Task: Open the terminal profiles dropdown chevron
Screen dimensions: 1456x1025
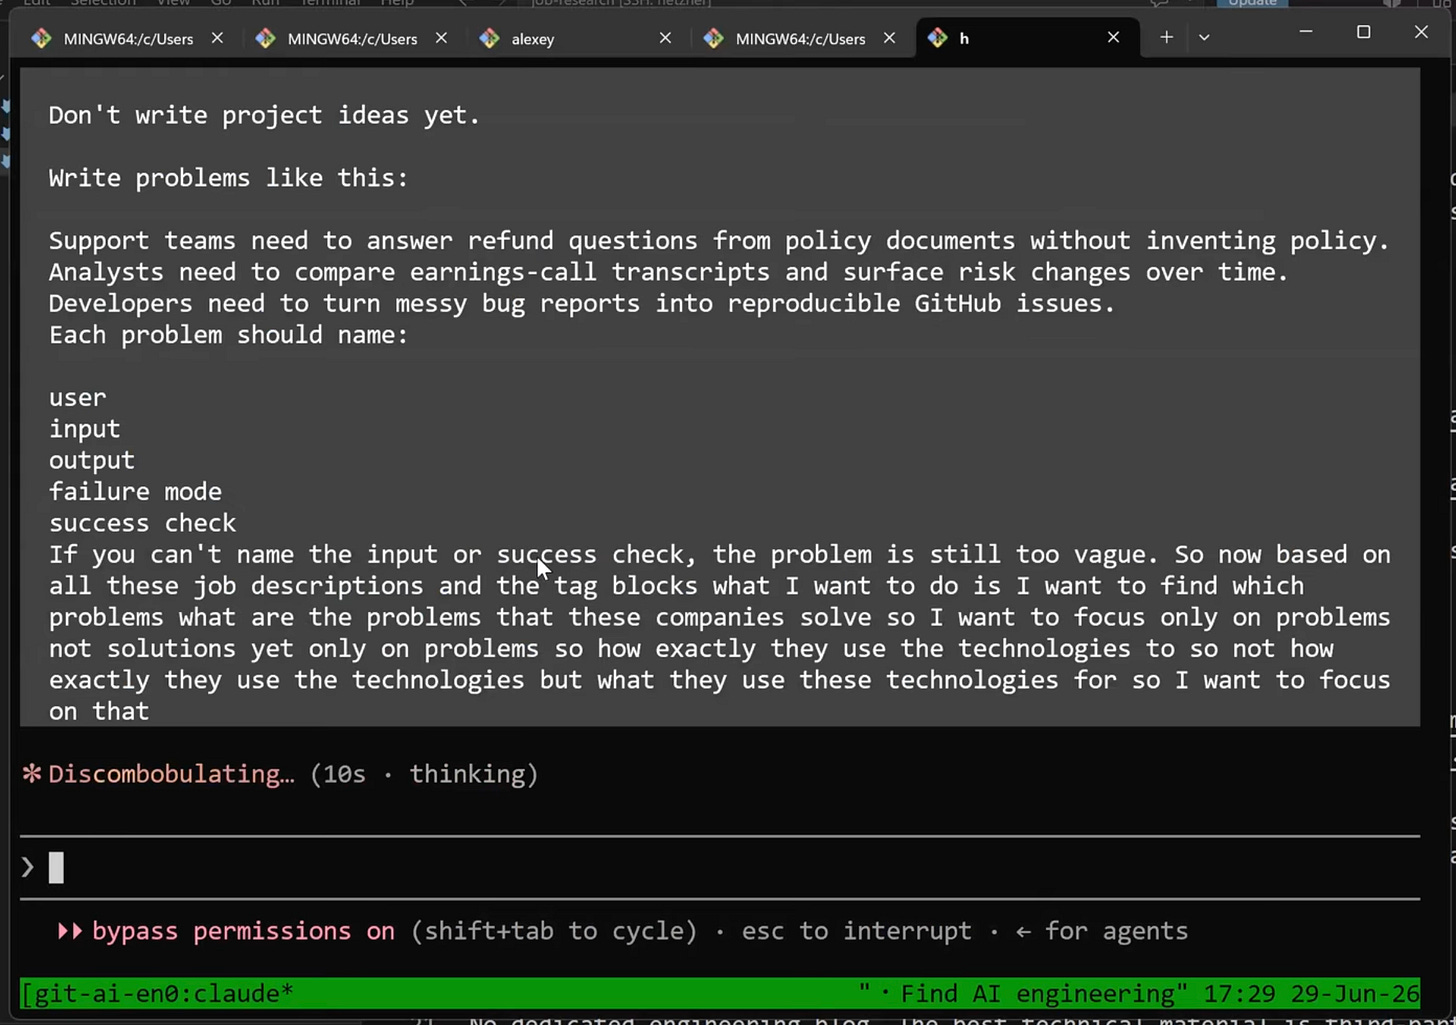Action: pyautogui.click(x=1204, y=37)
